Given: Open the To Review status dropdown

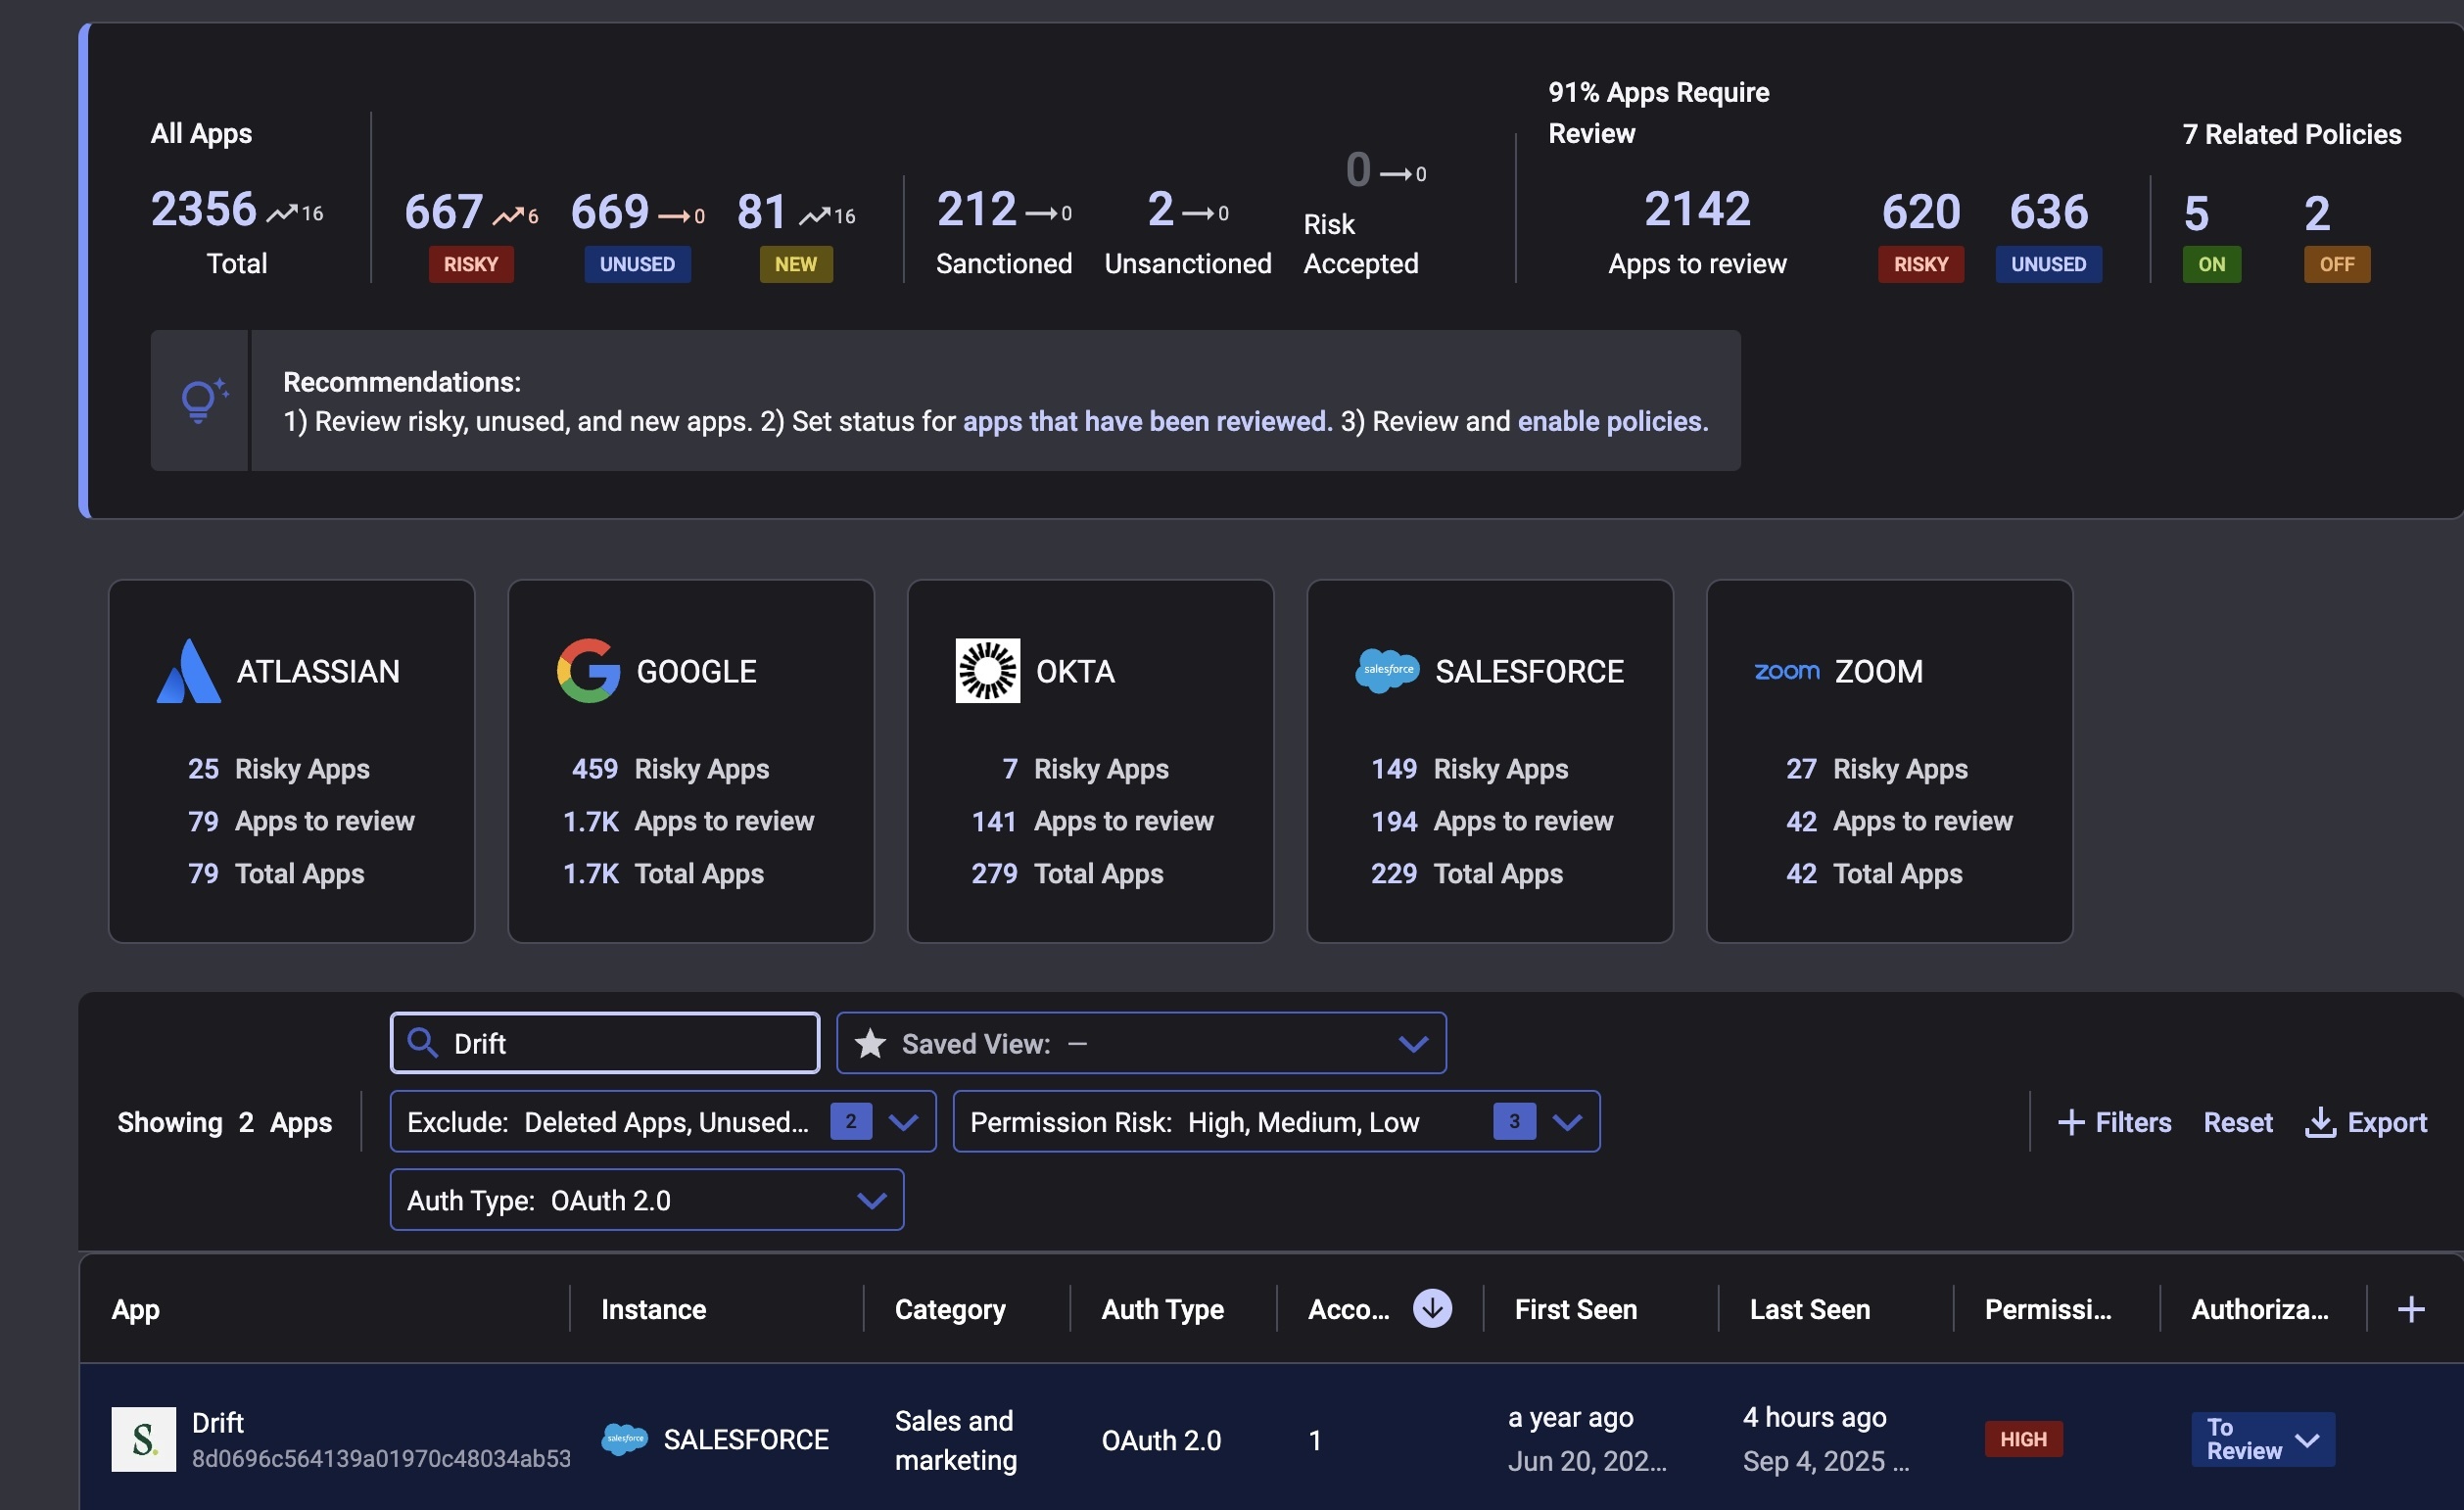Looking at the screenshot, I should tap(2262, 1439).
